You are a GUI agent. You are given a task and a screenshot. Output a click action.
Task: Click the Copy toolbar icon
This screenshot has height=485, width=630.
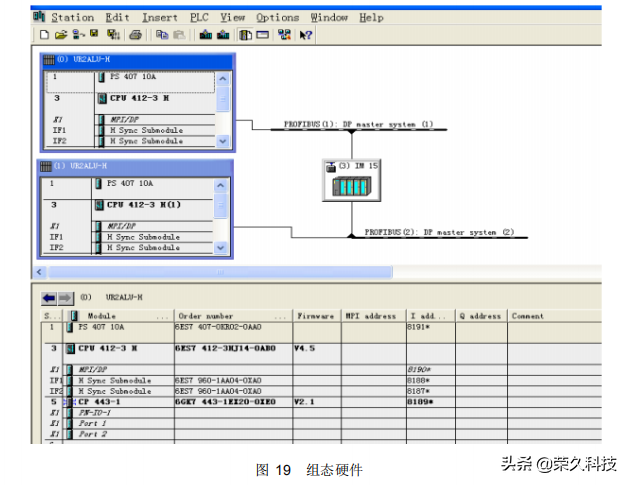(x=161, y=35)
